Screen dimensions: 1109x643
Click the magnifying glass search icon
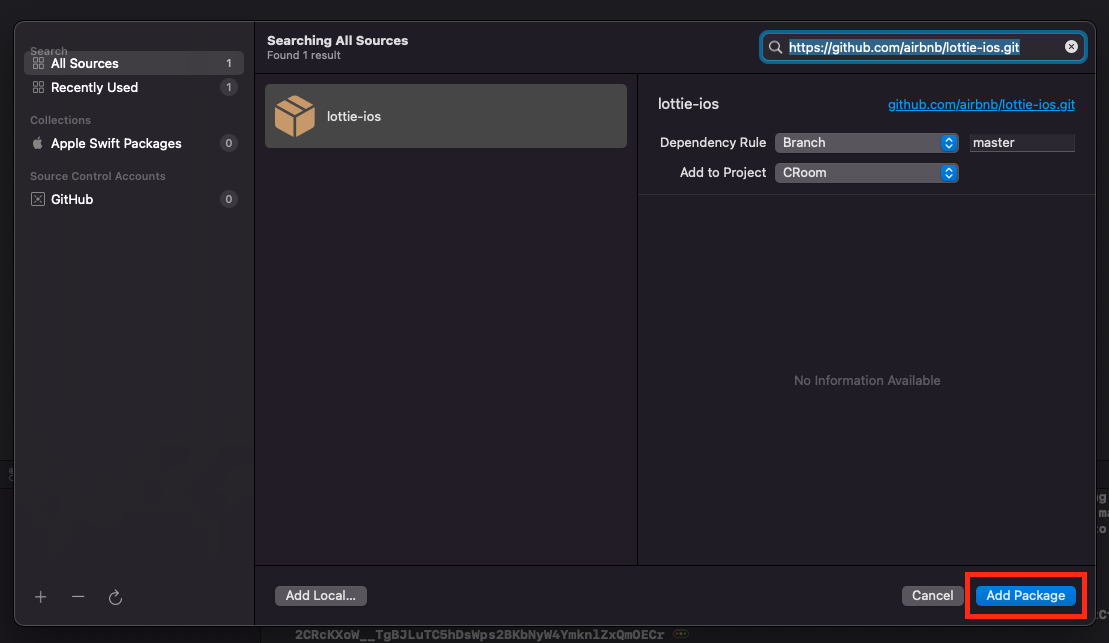pyautogui.click(x=775, y=47)
